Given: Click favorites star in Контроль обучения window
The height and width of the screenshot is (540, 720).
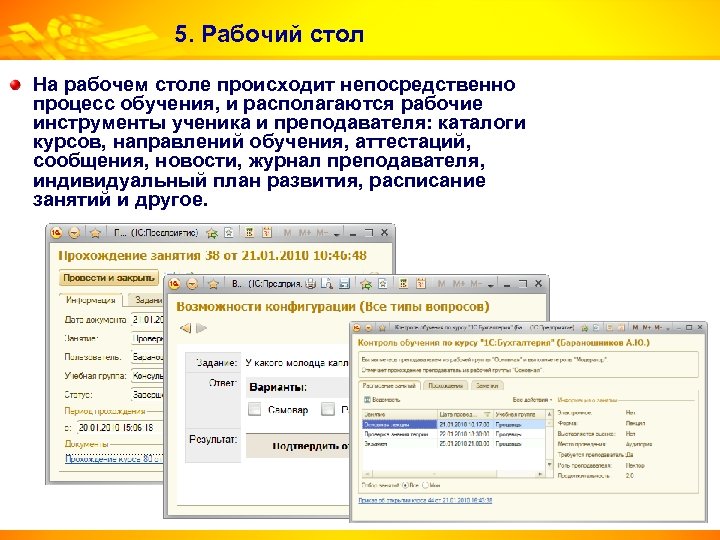Looking at the screenshot, I should click(382, 328).
